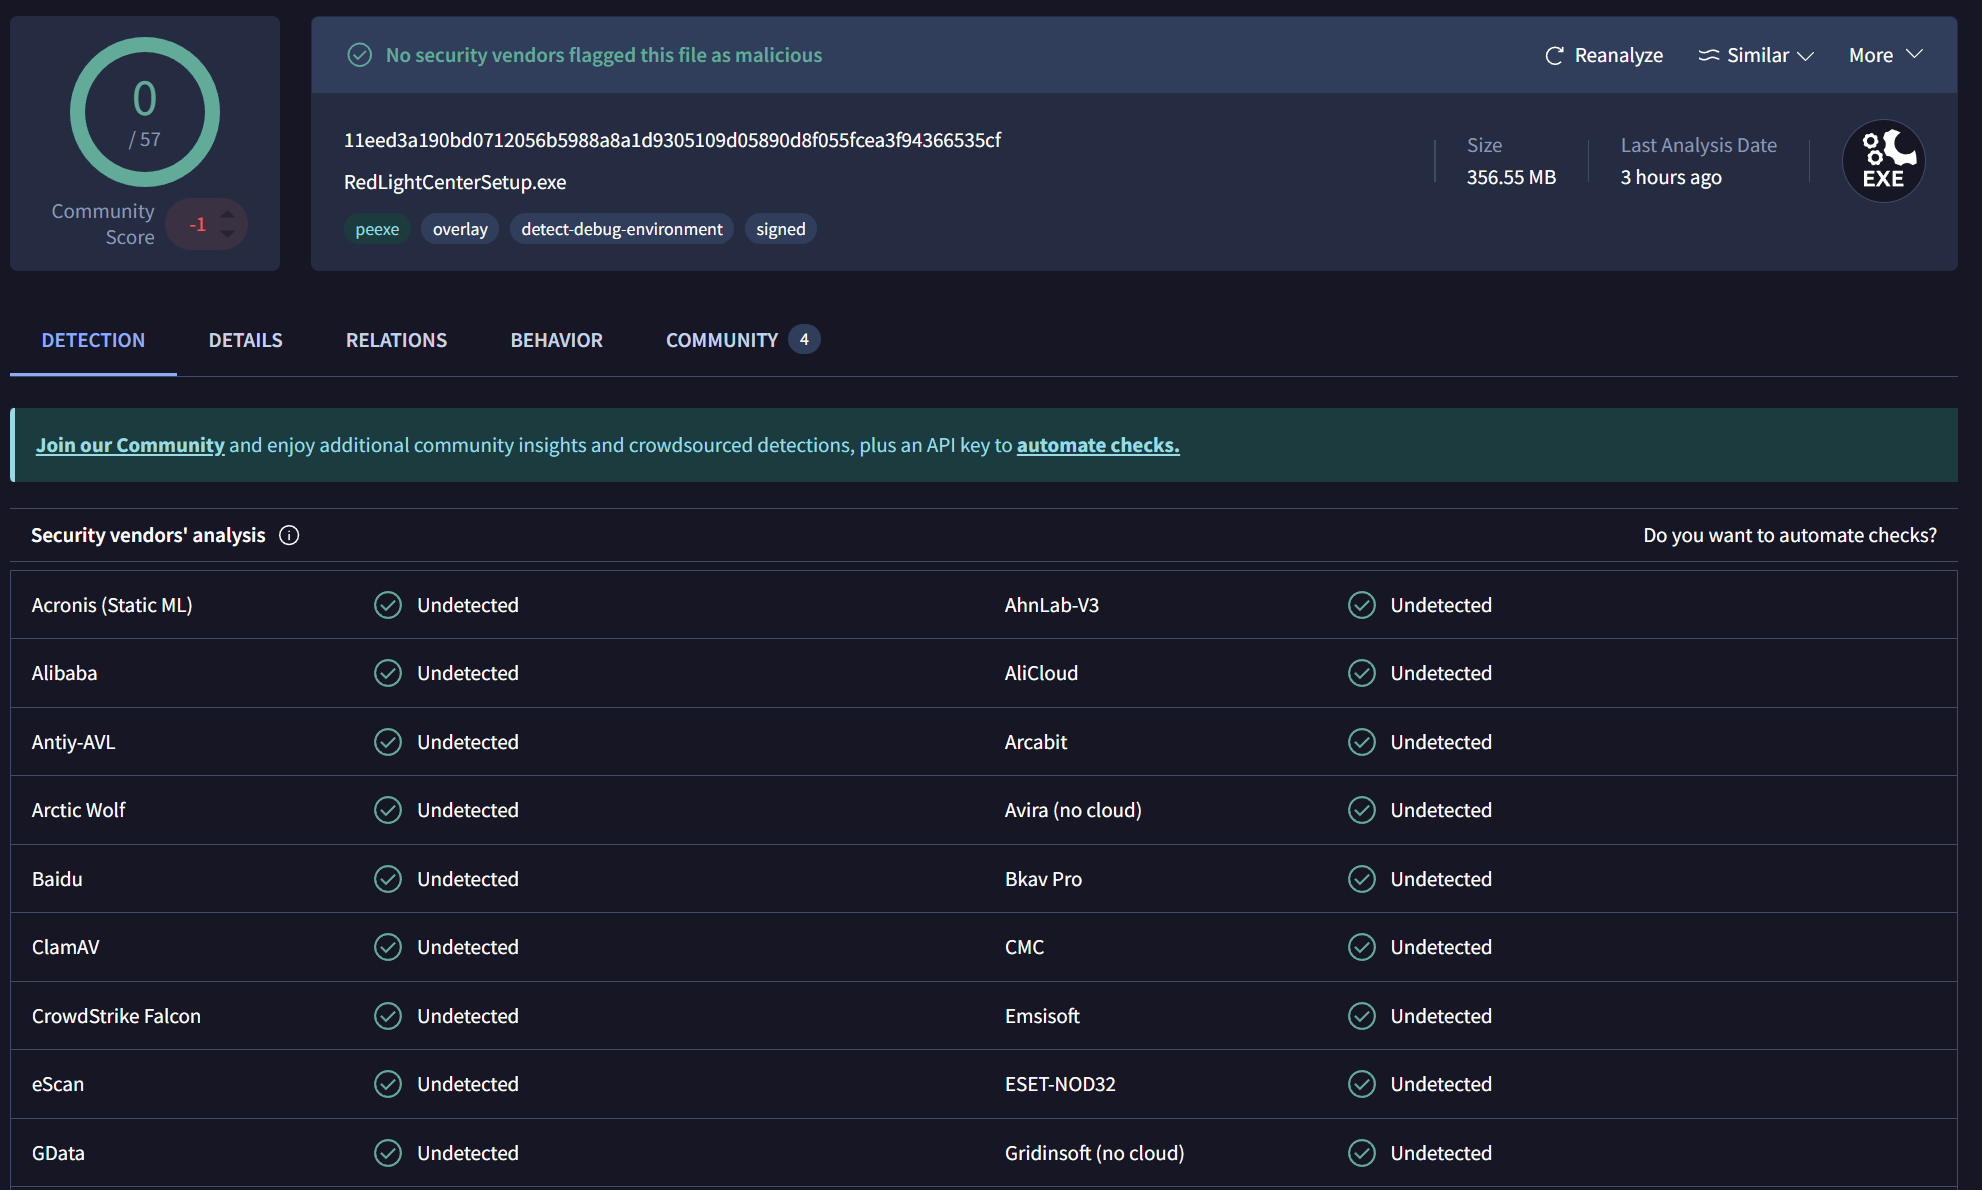Click the automate checks link
This screenshot has height=1190, width=1982.
[1097, 445]
